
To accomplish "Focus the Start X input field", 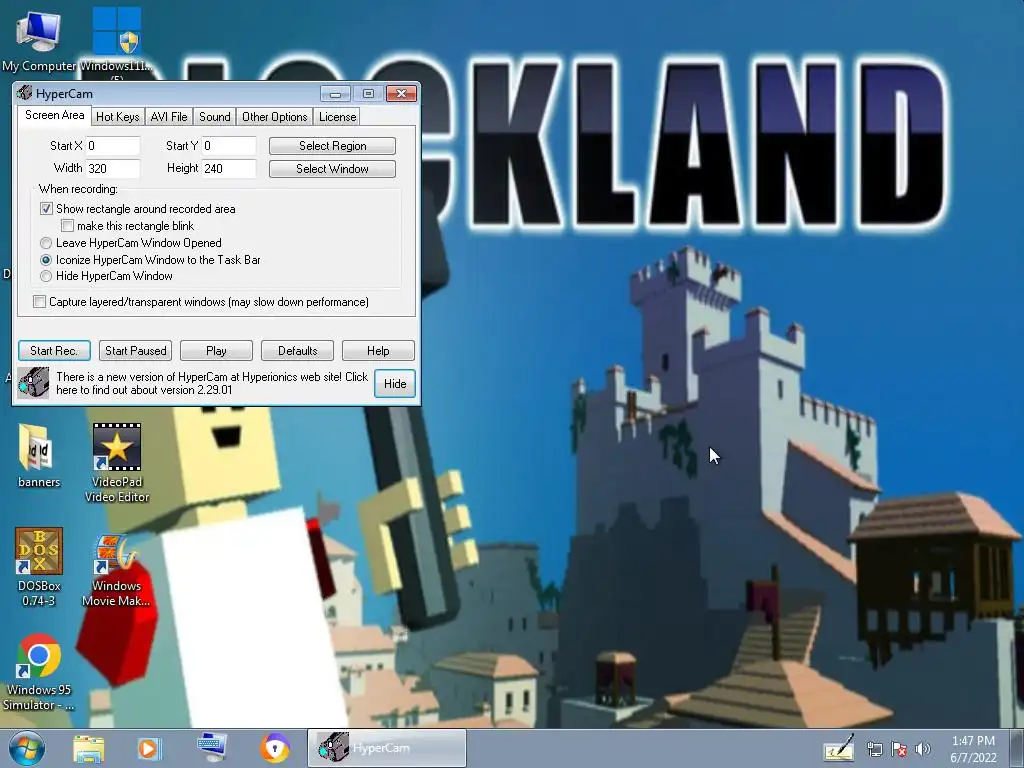I will (113, 146).
